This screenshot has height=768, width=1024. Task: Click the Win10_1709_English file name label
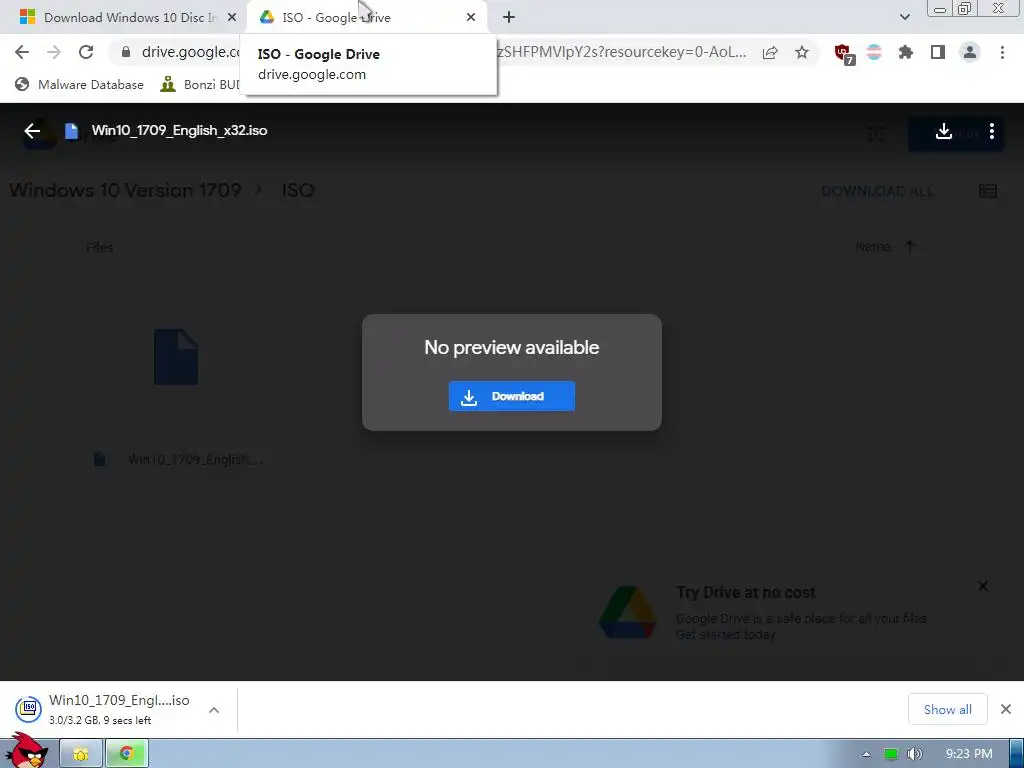[x=195, y=460]
